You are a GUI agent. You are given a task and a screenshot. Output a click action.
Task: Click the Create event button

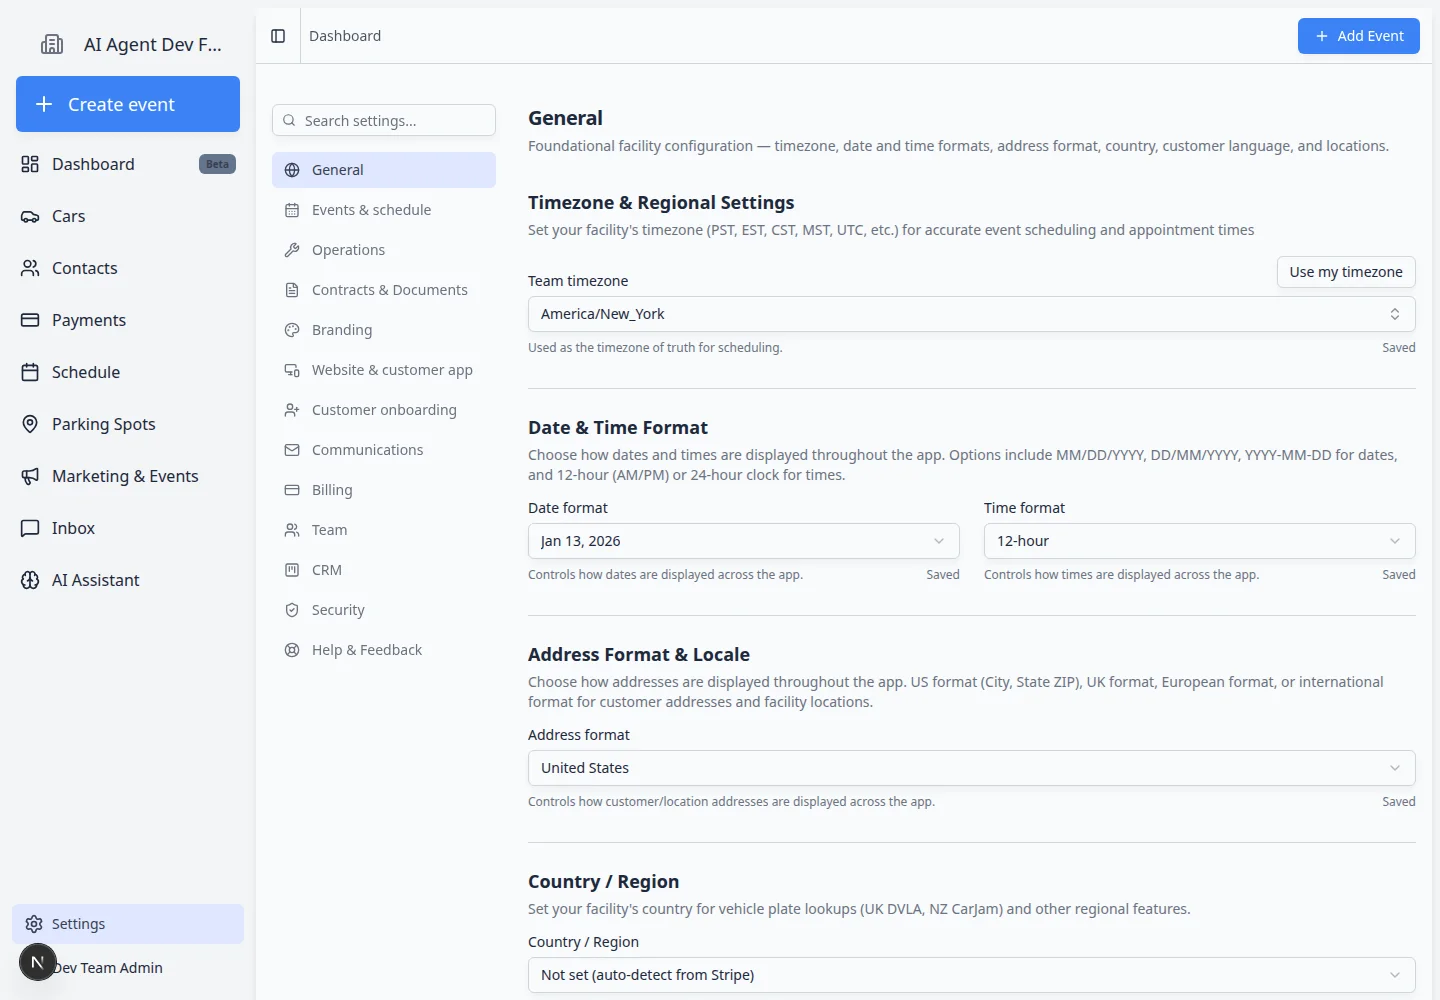(x=128, y=104)
